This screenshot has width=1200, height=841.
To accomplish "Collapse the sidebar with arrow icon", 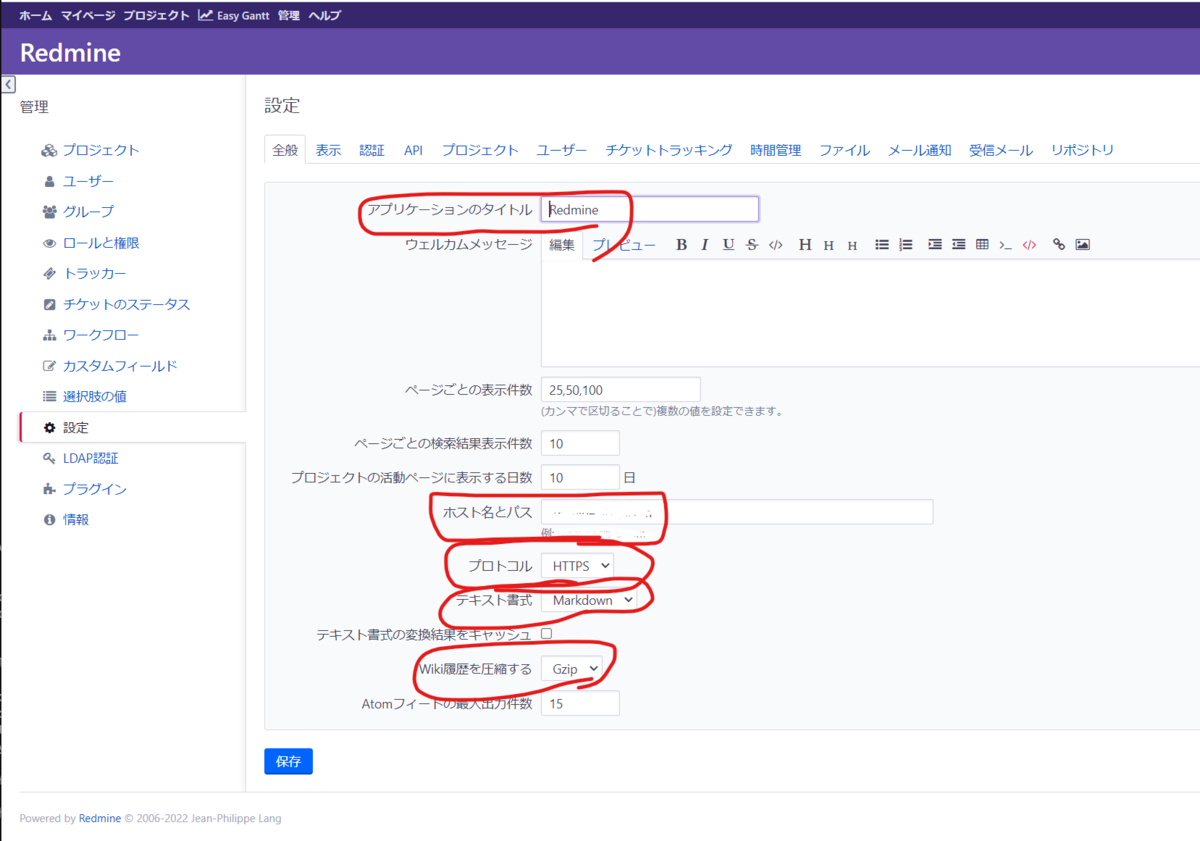I will click(x=8, y=85).
